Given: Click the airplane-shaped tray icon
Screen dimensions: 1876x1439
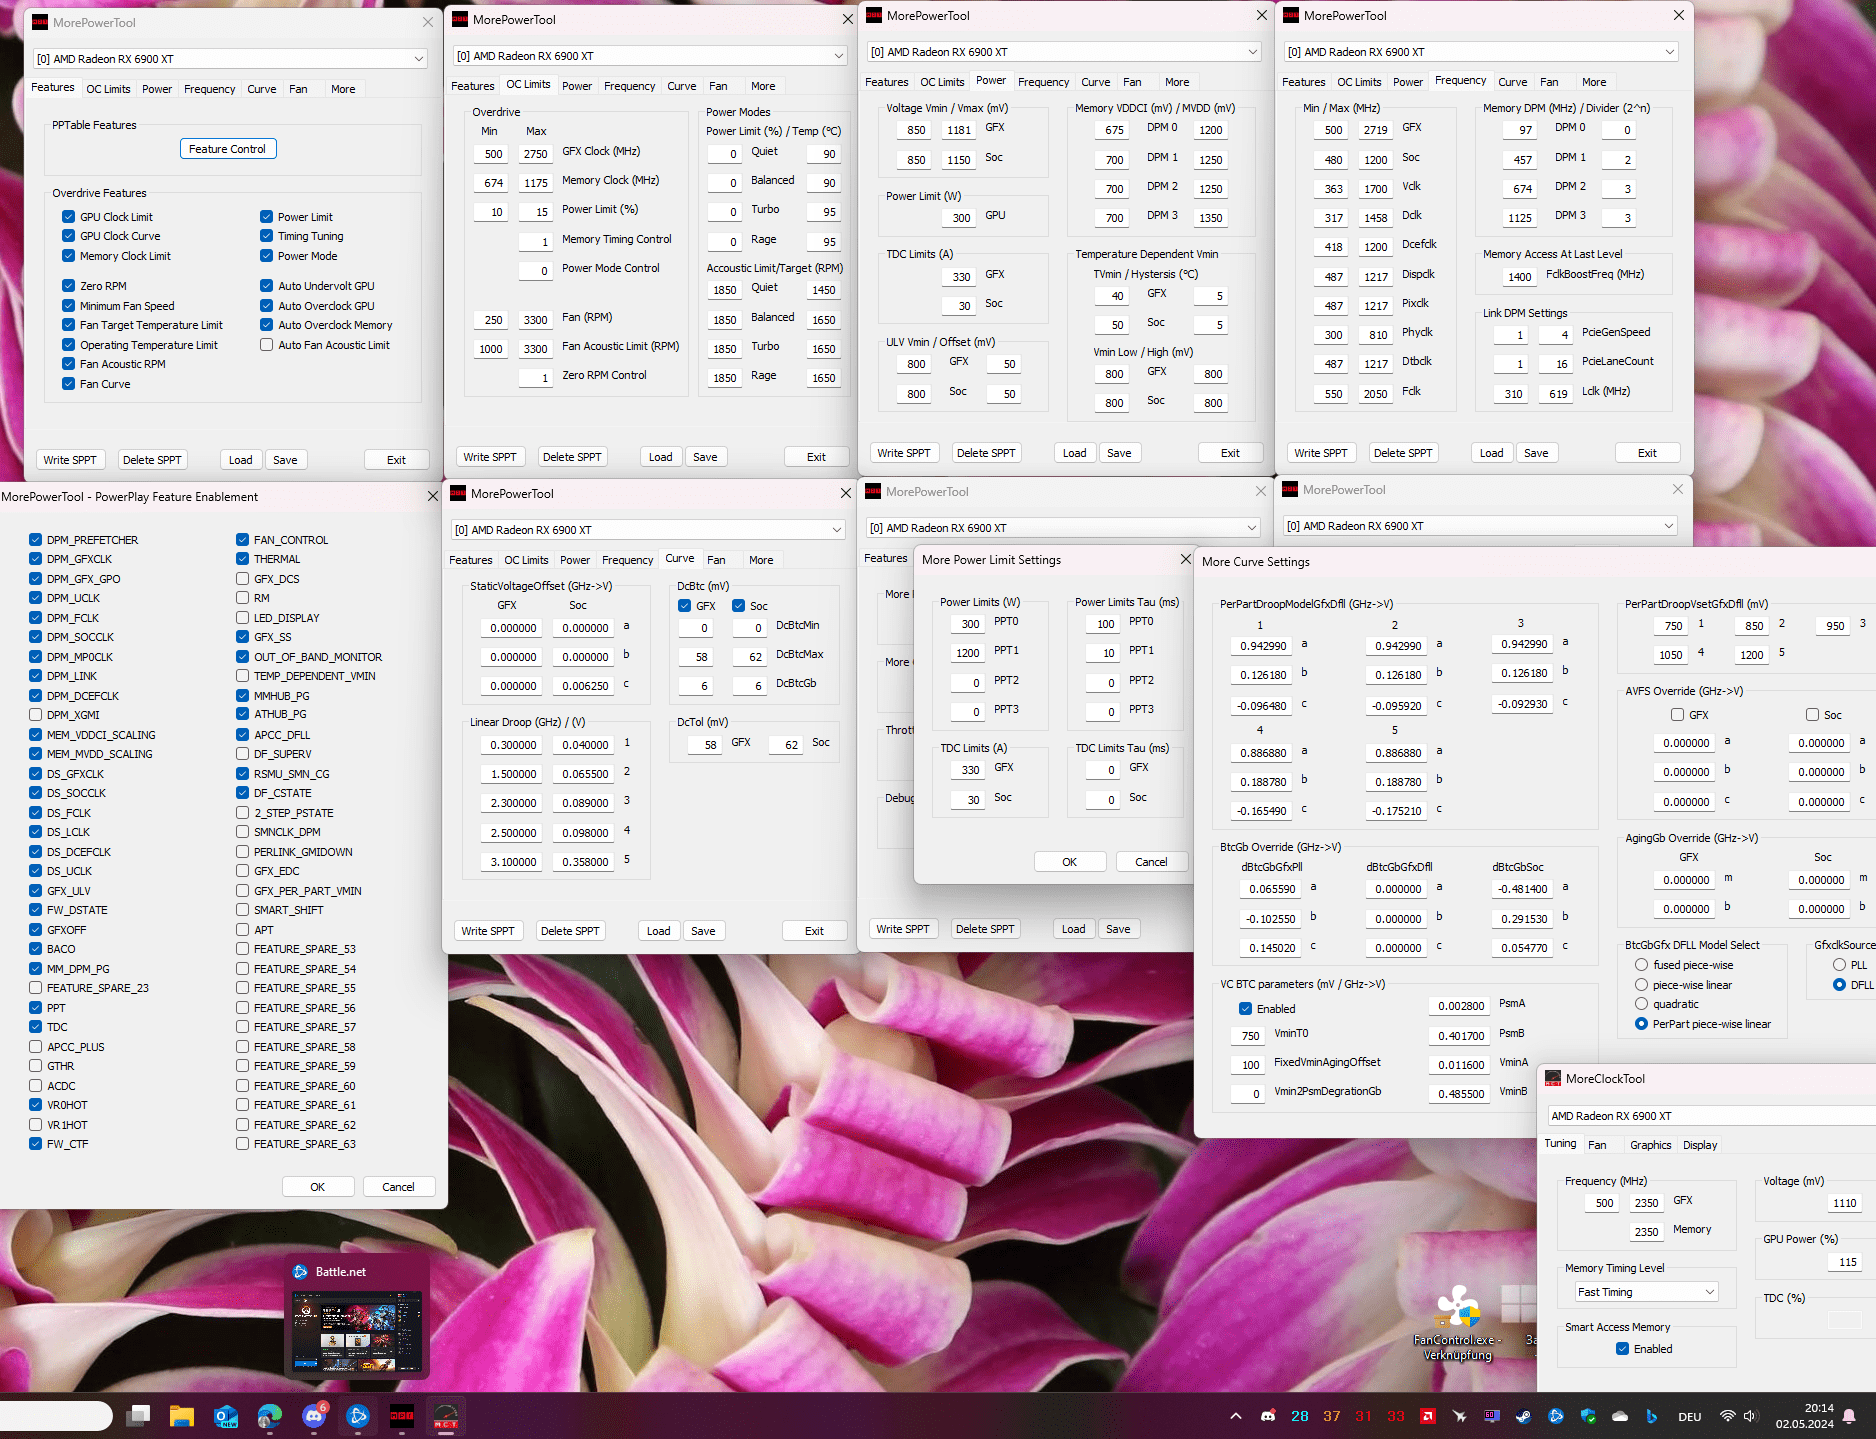Looking at the screenshot, I should (1460, 1416).
